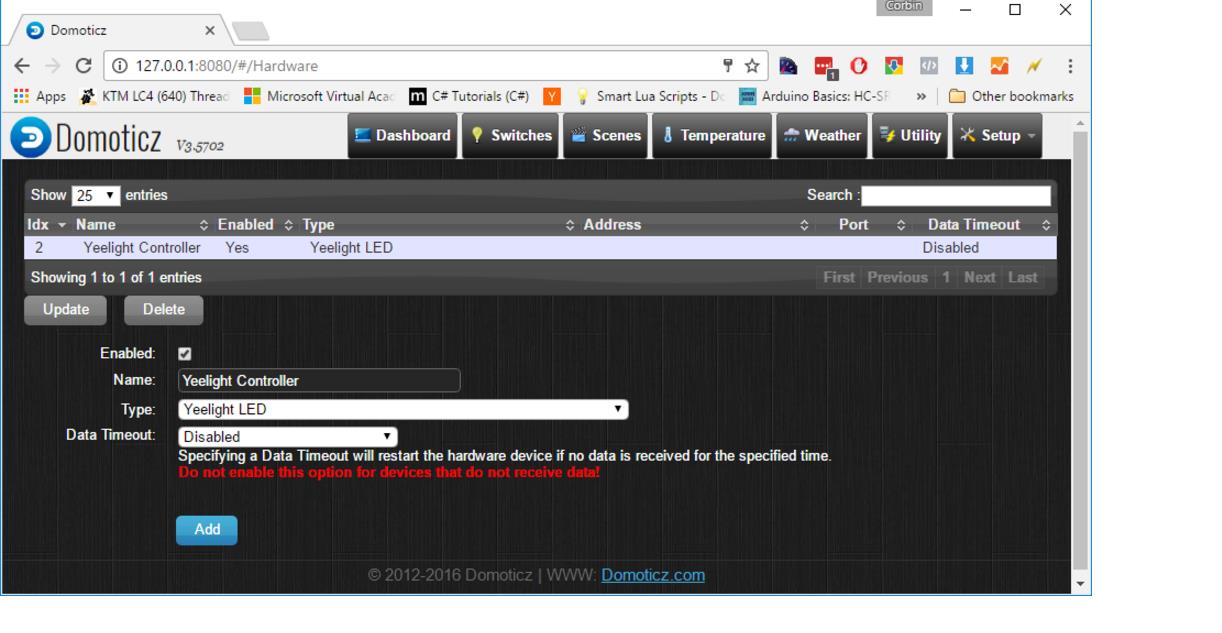Open the Dashboard tab

coord(403,135)
